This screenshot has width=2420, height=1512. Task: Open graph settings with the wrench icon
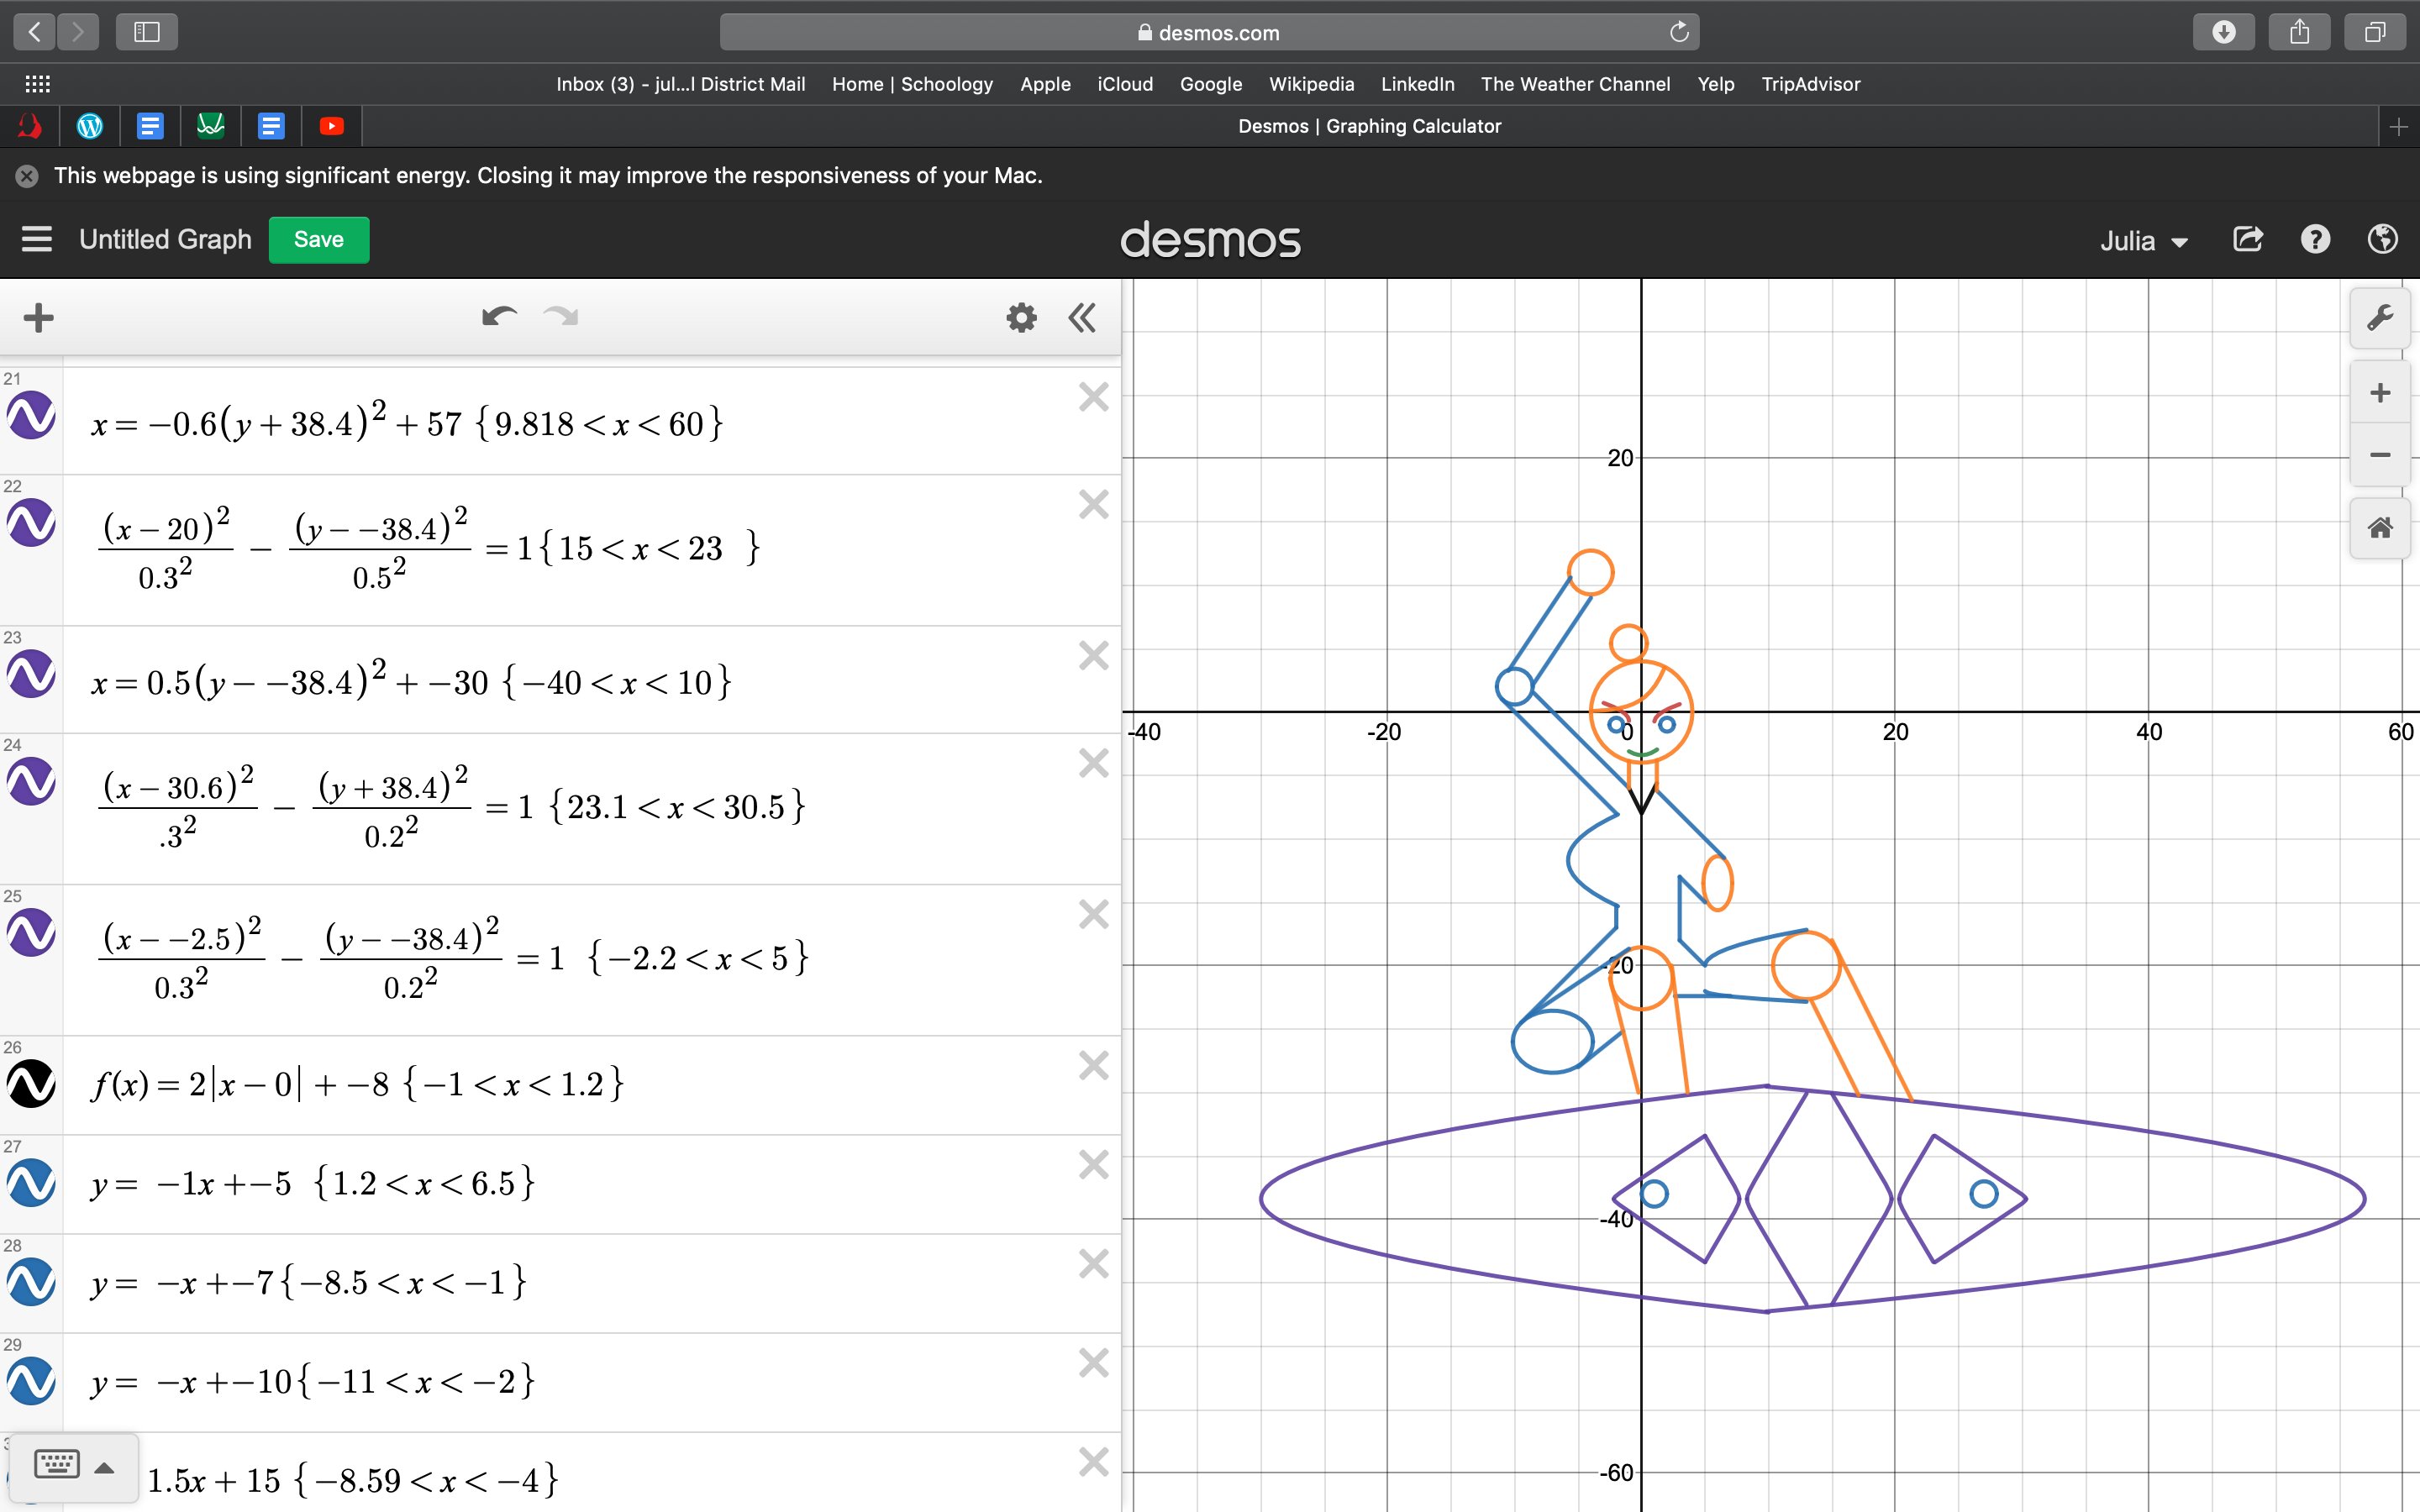click(x=2381, y=318)
